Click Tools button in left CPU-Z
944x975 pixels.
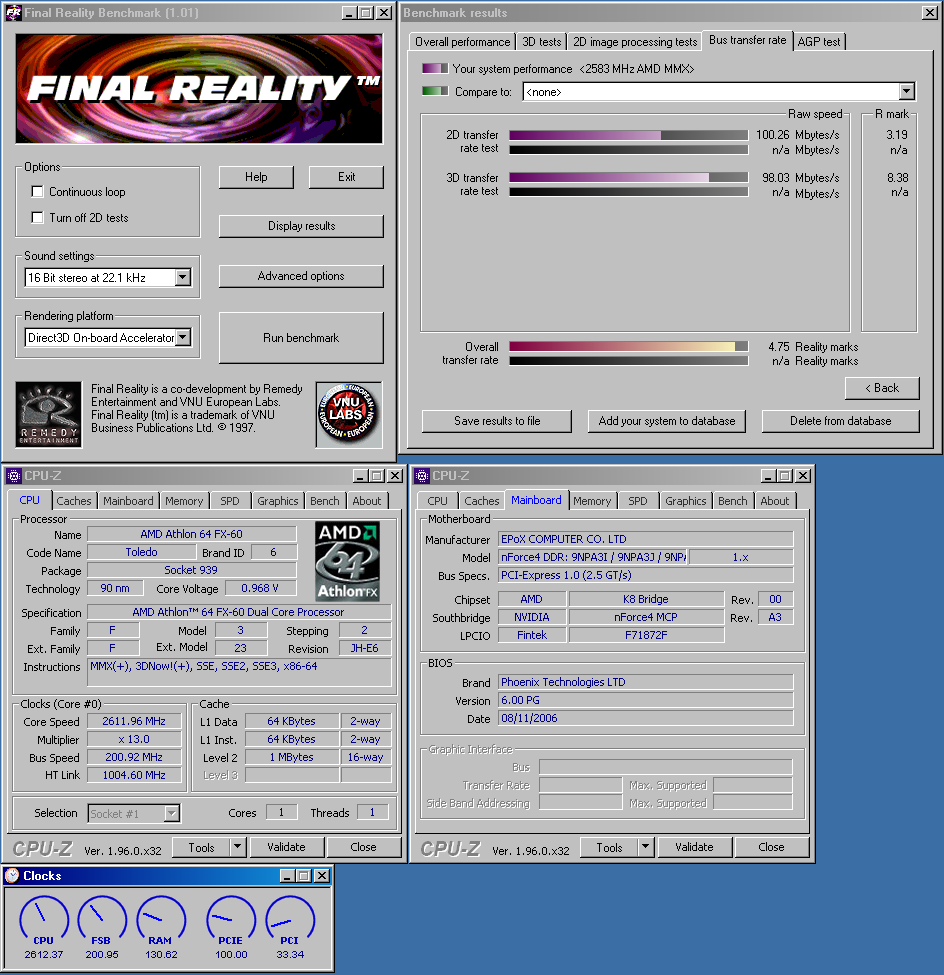tap(201, 847)
